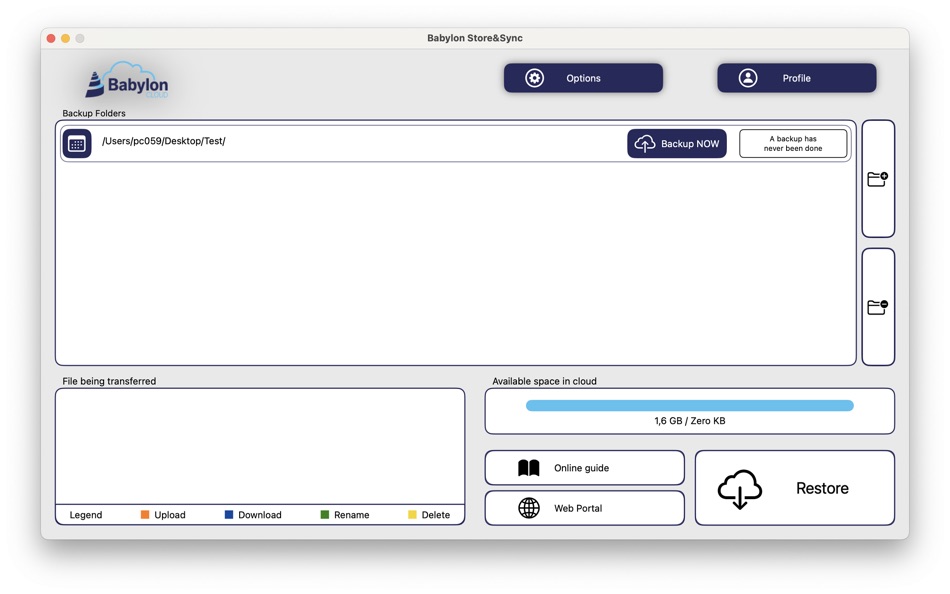Click the available cloud space progress bar
The height and width of the screenshot is (594, 950).
pos(689,405)
